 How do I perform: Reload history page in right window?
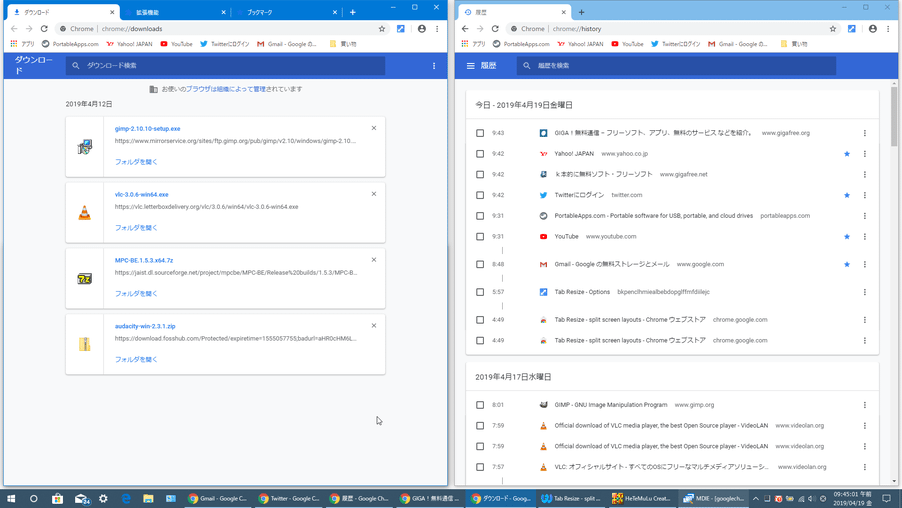[495, 29]
